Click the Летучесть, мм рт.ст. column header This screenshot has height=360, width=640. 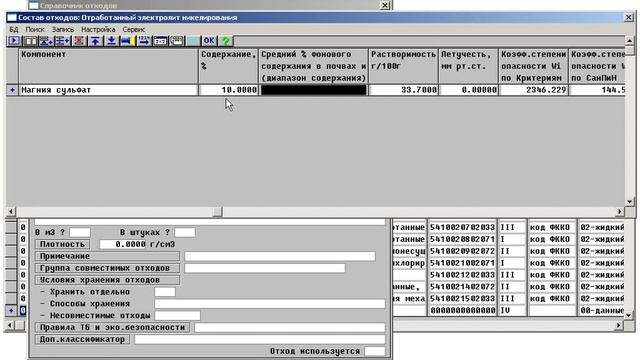(x=468, y=66)
